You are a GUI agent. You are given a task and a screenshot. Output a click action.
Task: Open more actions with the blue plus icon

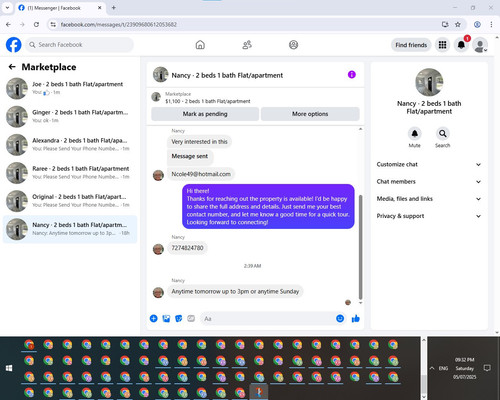153,318
